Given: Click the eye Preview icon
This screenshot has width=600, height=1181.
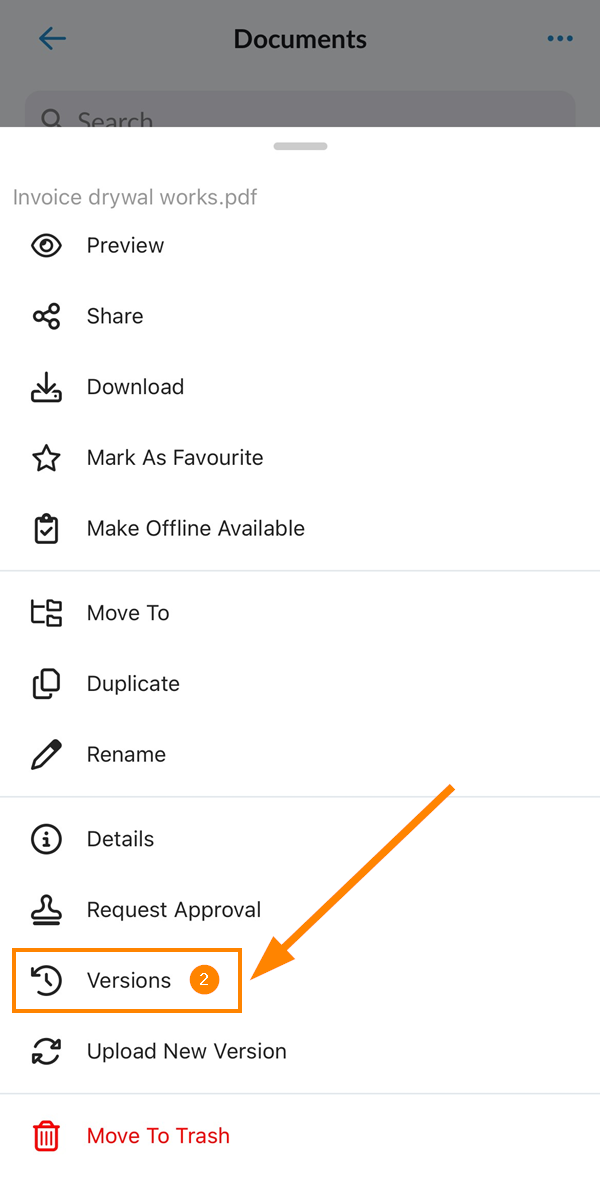Looking at the screenshot, I should (47, 246).
